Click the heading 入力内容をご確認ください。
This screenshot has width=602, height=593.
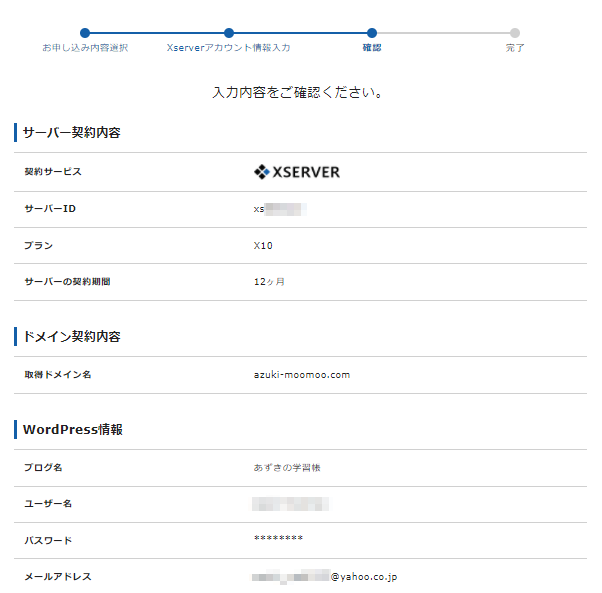point(298,93)
